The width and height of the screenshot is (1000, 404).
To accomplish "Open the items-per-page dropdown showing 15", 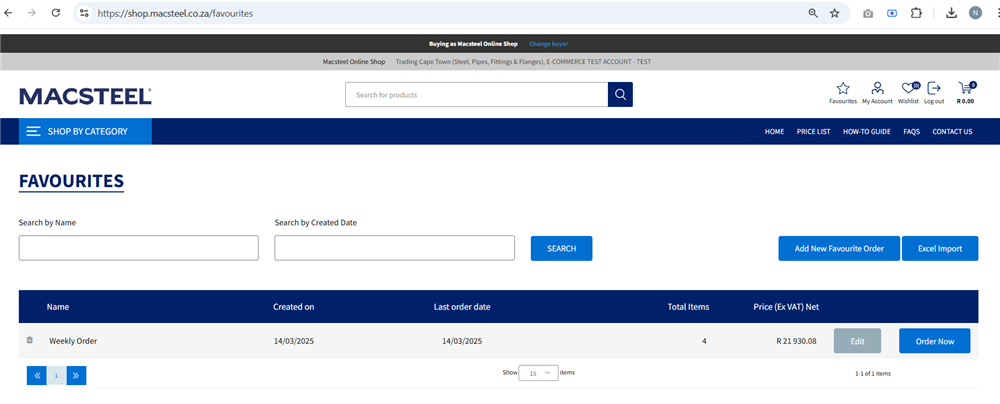I will coord(538,373).
